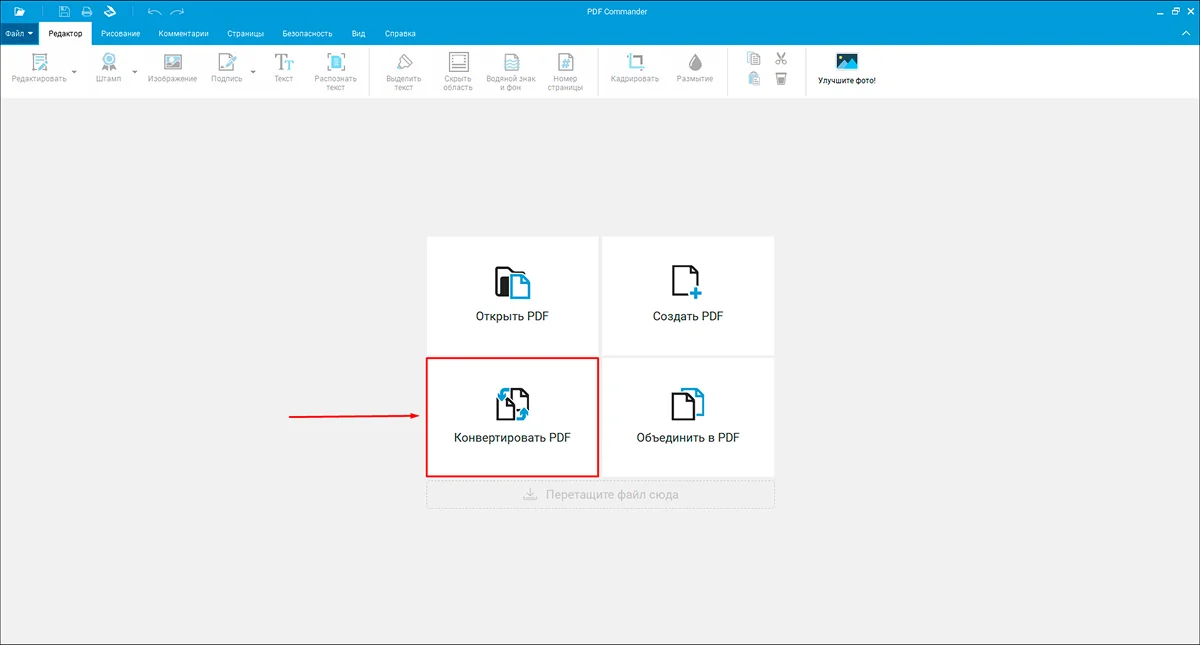This screenshot has height=645, width=1200.
Task: Run Распознать текст recognition
Action: point(336,72)
